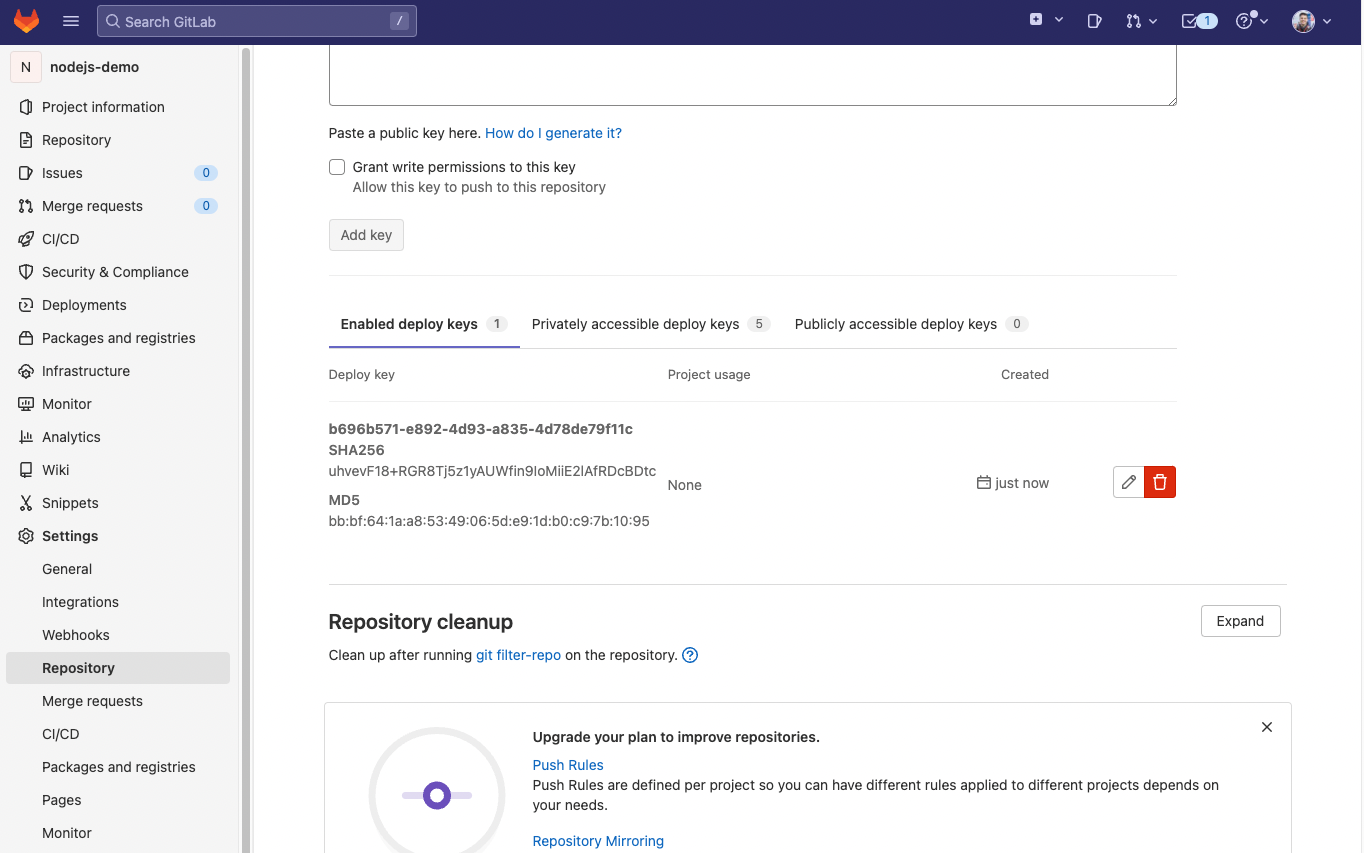1364x853 pixels.
Task: Open the user avatar dropdown menu
Action: 1312,21
